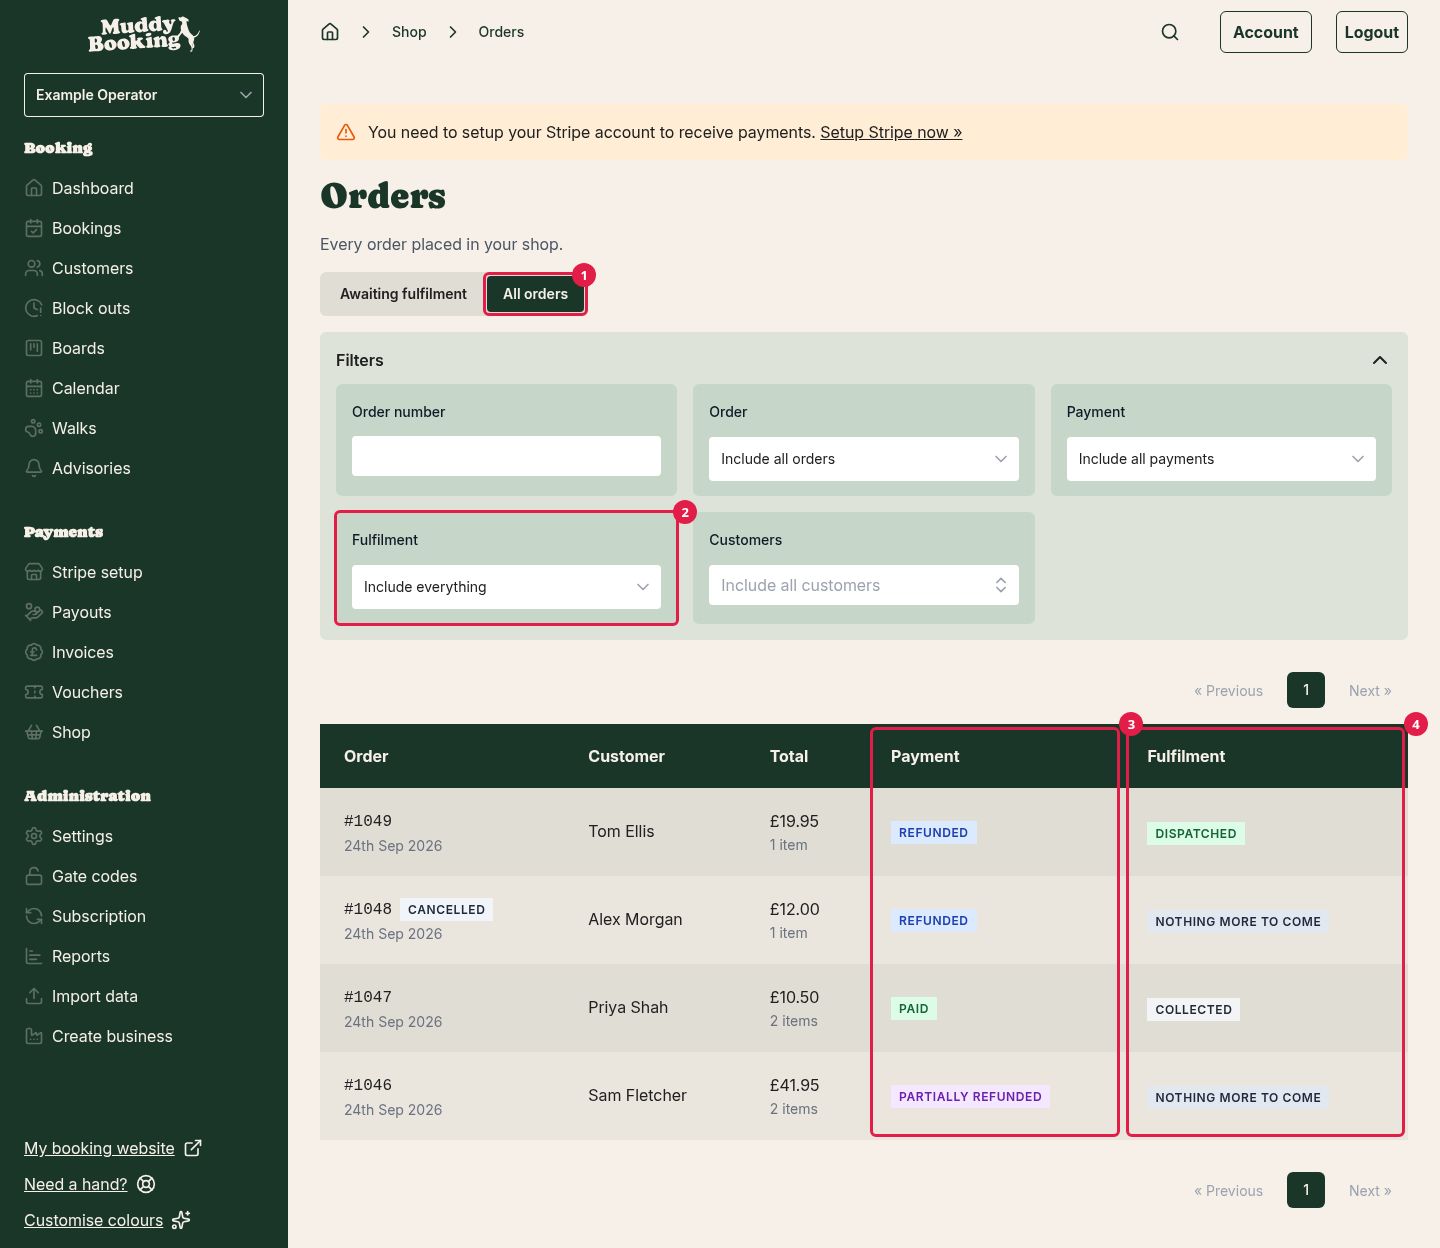The image size is (1440, 1248).
Task: Open the Example Operator dropdown
Action: tap(144, 95)
